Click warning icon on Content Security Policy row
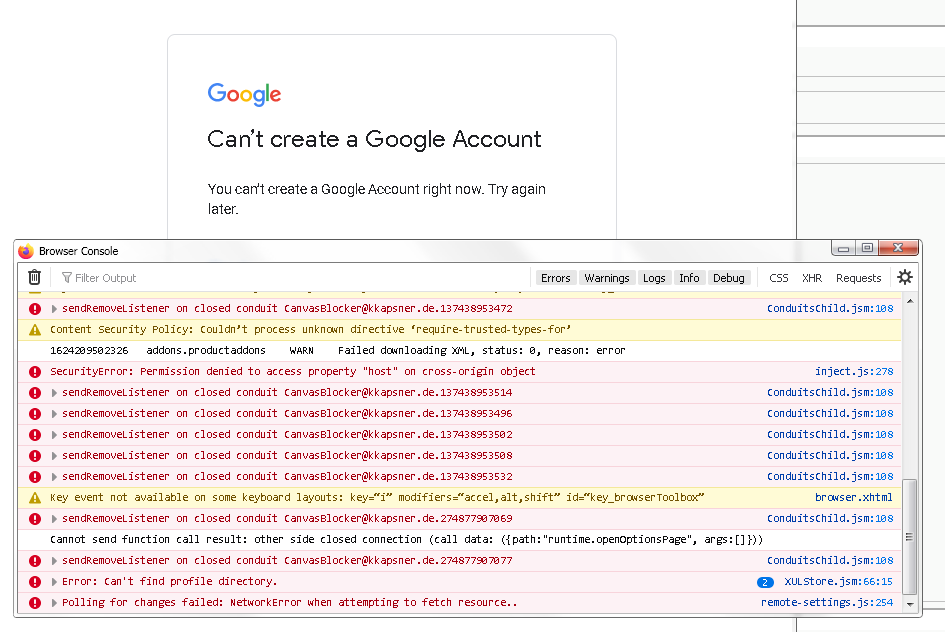Image resolution: width=945 pixels, height=632 pixels. [35, 330]
